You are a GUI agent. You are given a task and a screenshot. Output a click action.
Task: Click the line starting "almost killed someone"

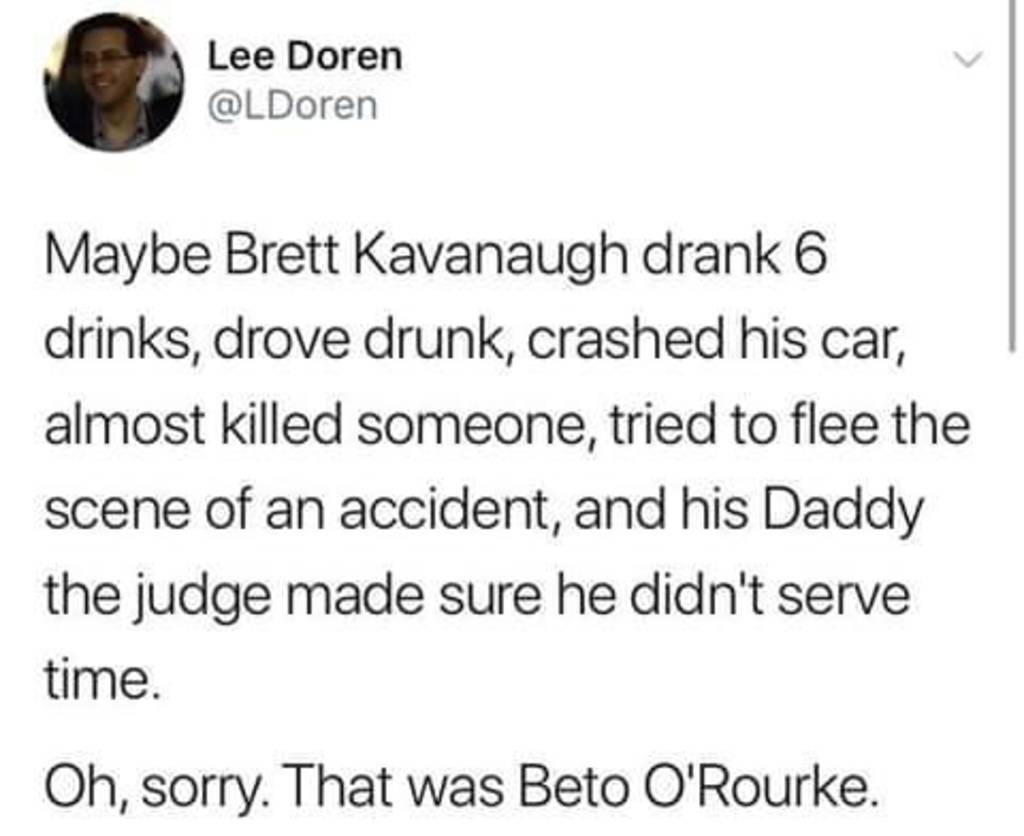pos(505,430)
